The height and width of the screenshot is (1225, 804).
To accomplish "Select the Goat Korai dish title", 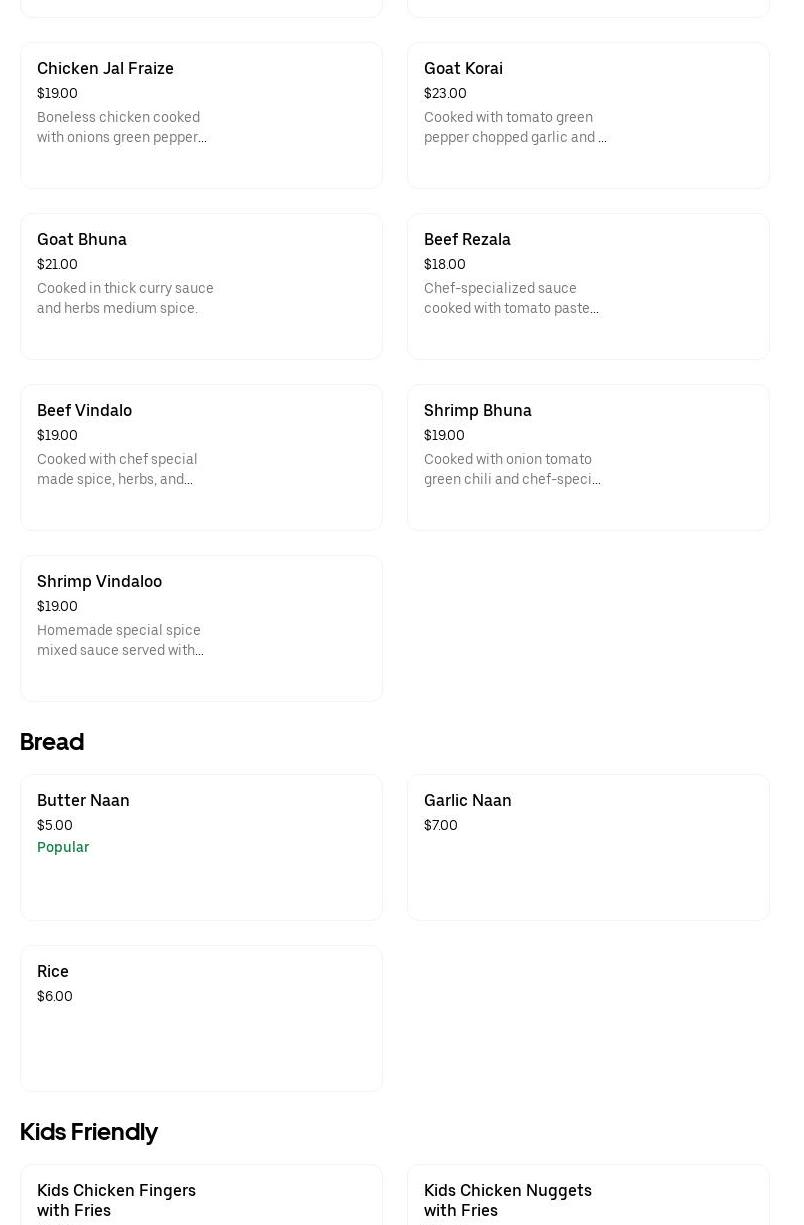I will tap(463, 69).
